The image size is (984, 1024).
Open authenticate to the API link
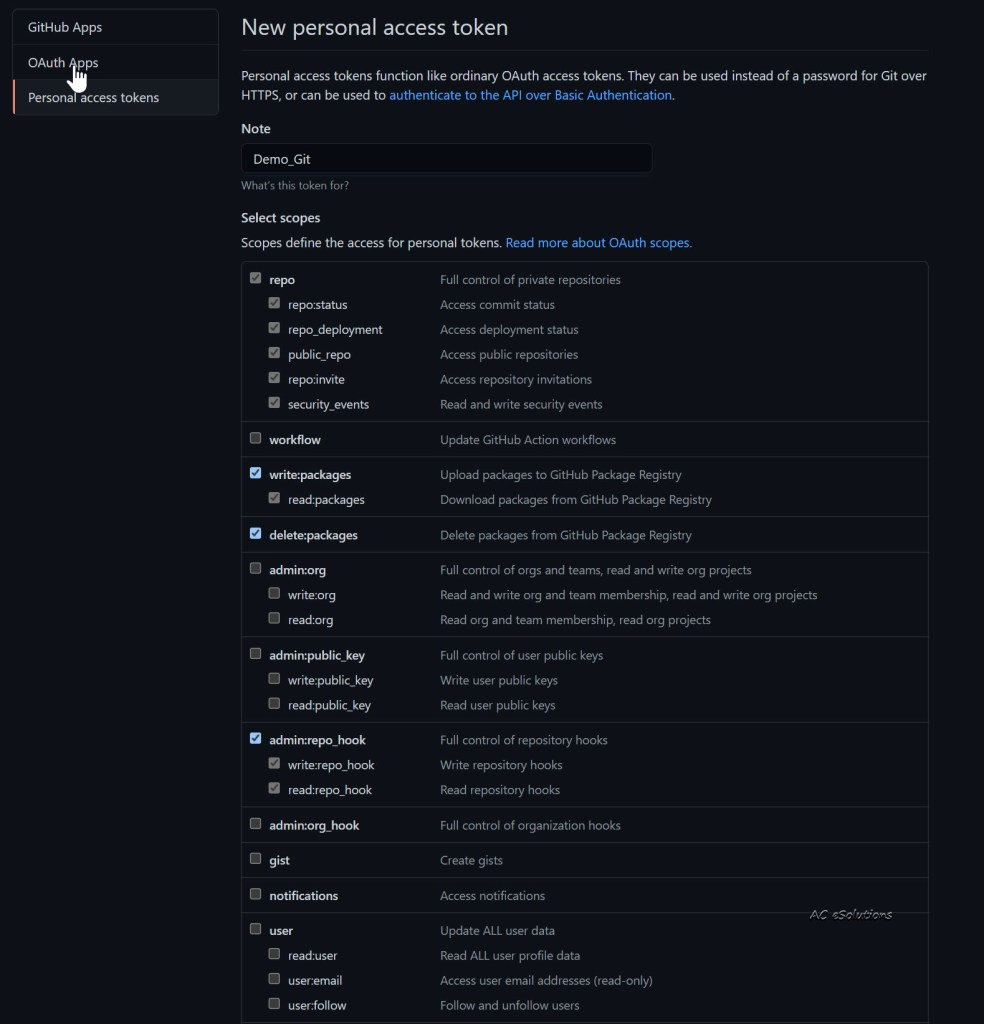point(530,95)
